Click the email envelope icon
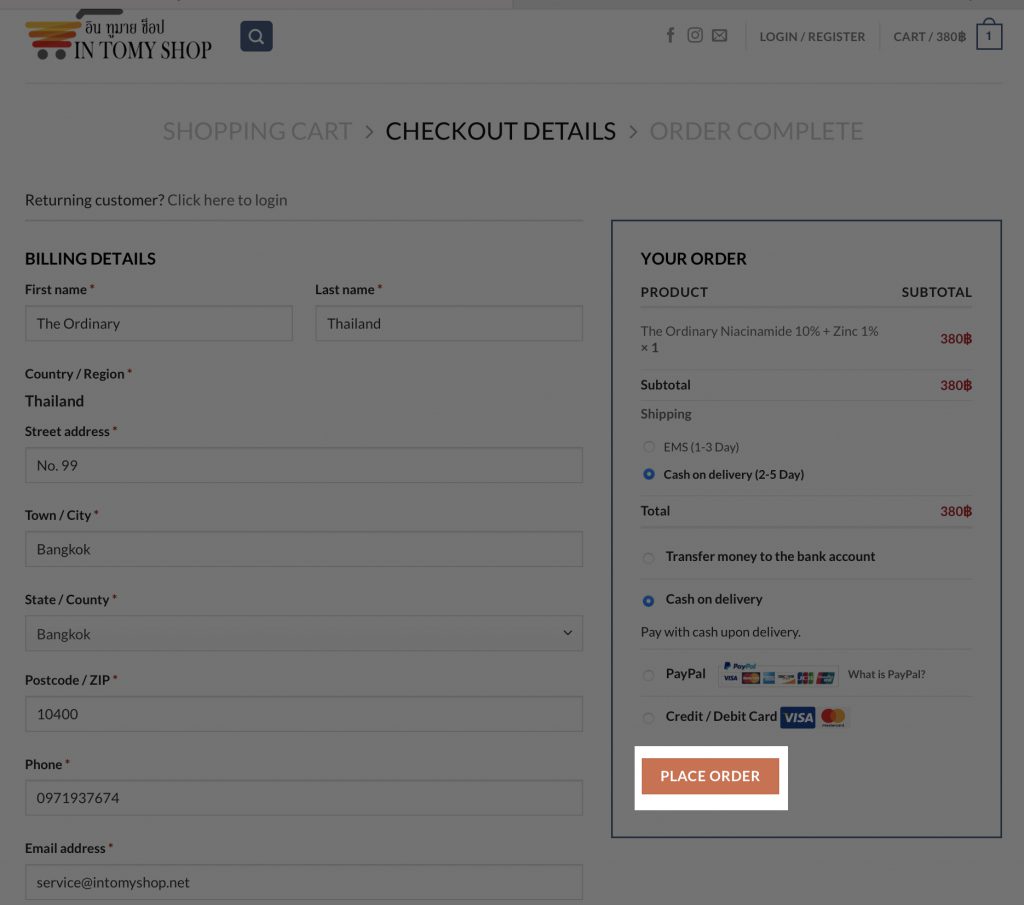The height and width of the screenshot is (905, 1024). pyautogui.click(x=719, y=35)
